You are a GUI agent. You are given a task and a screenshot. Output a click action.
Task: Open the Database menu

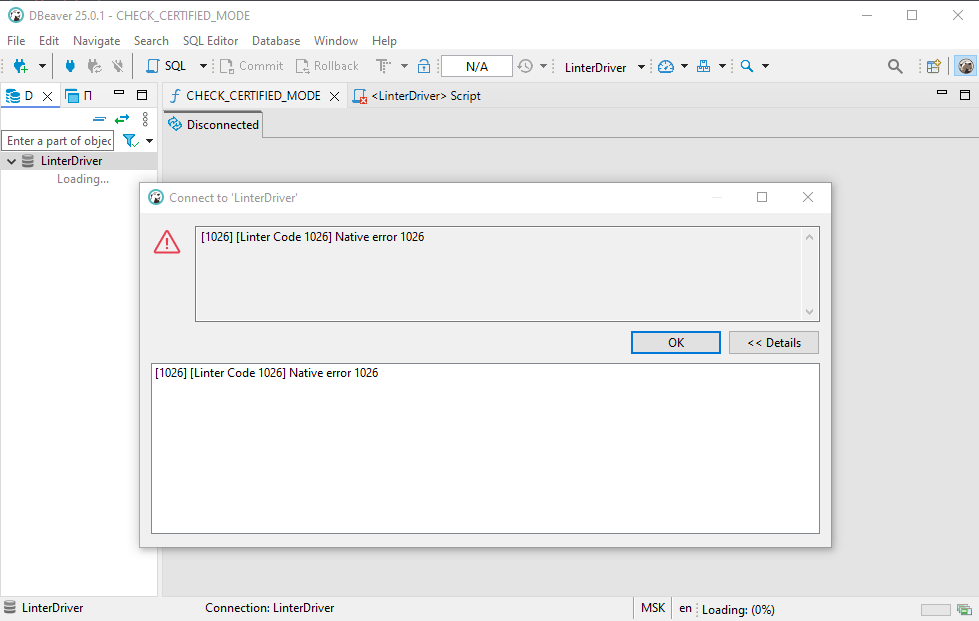point(275,41)
